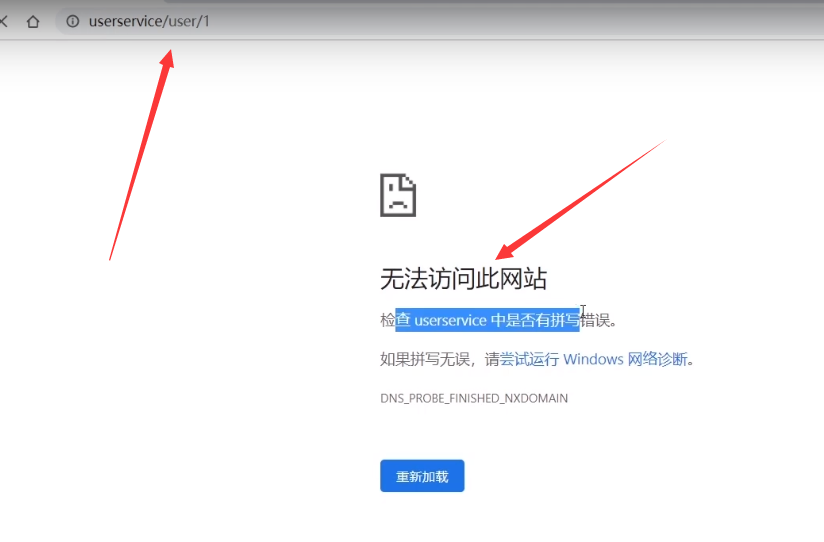Click the 重新加载 reload button
The height and width of the screenshot is (542, 824).
422,476
